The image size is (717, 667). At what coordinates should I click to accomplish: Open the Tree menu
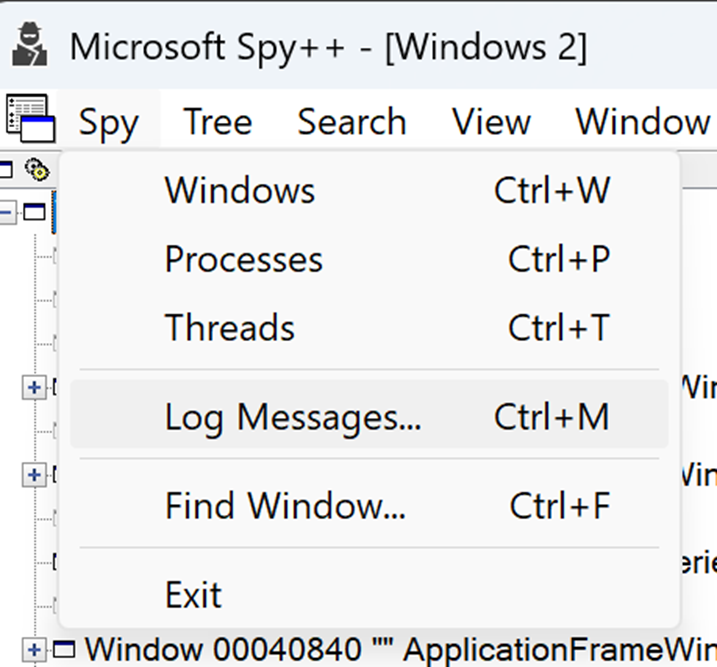point(217,122)
